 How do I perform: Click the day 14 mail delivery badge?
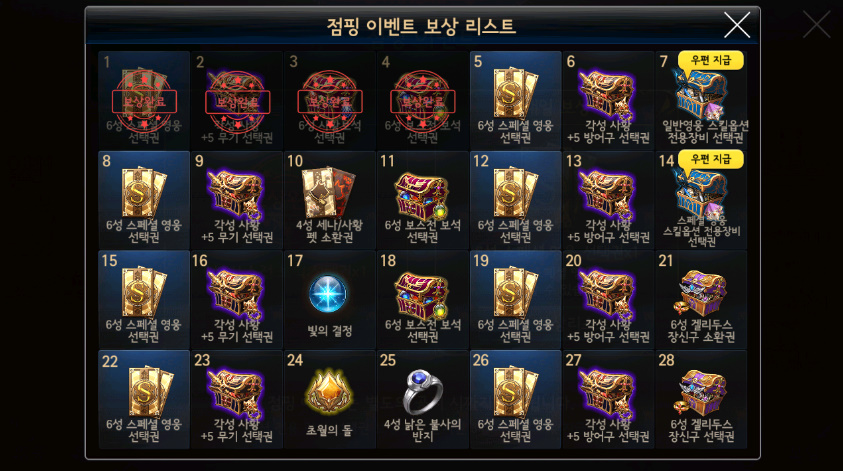[711, 159]
